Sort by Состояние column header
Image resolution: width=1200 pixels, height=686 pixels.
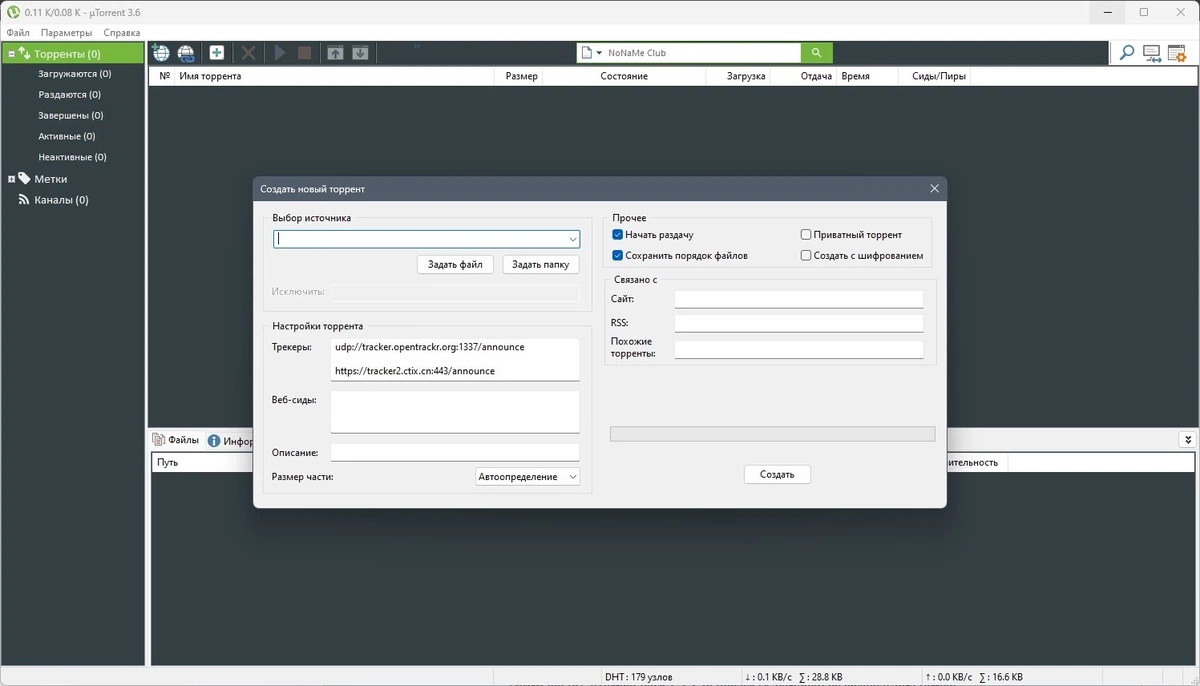[x=624, y=76]
